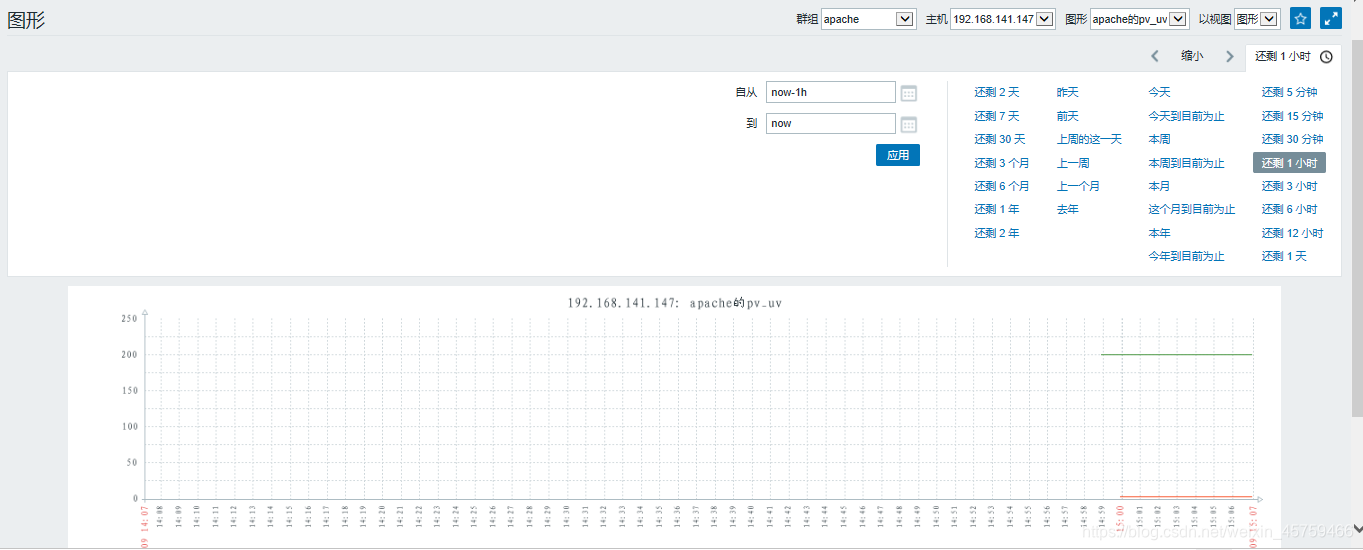Set range to 还剩 3 小时
Screen dimensions: 1363x550
point(1290,186)
